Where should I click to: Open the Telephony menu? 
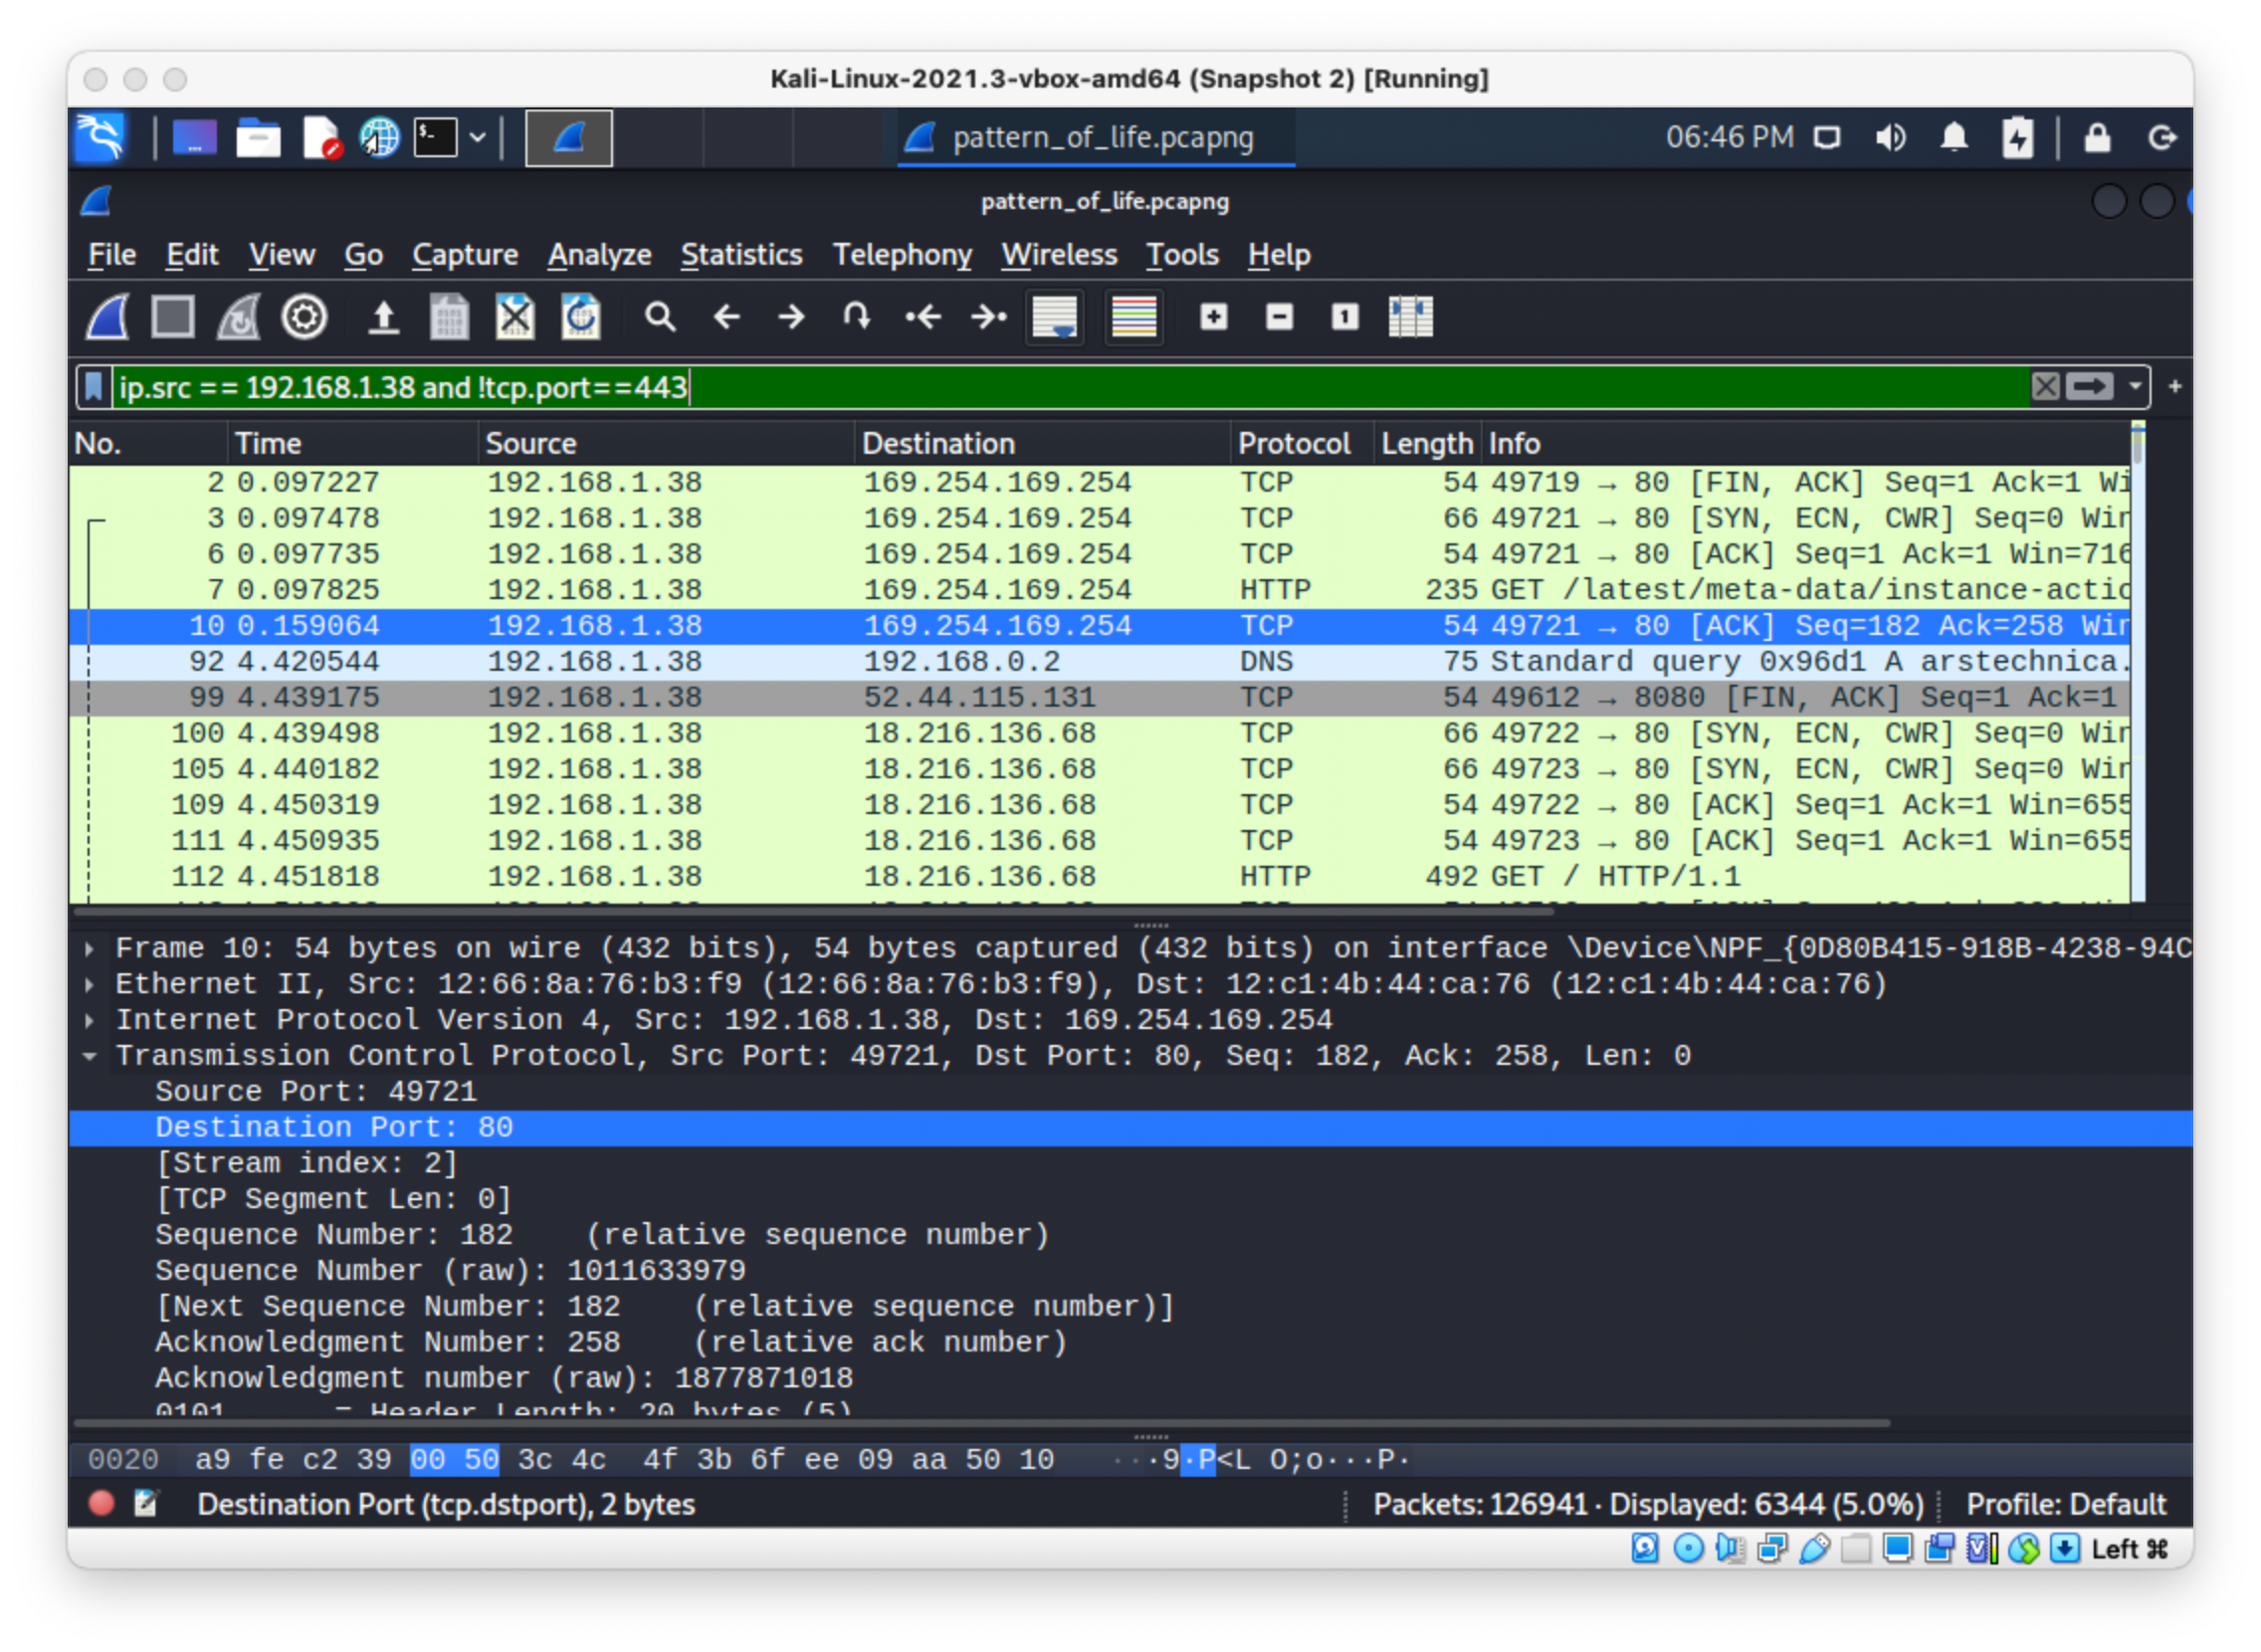click(903, 255)
